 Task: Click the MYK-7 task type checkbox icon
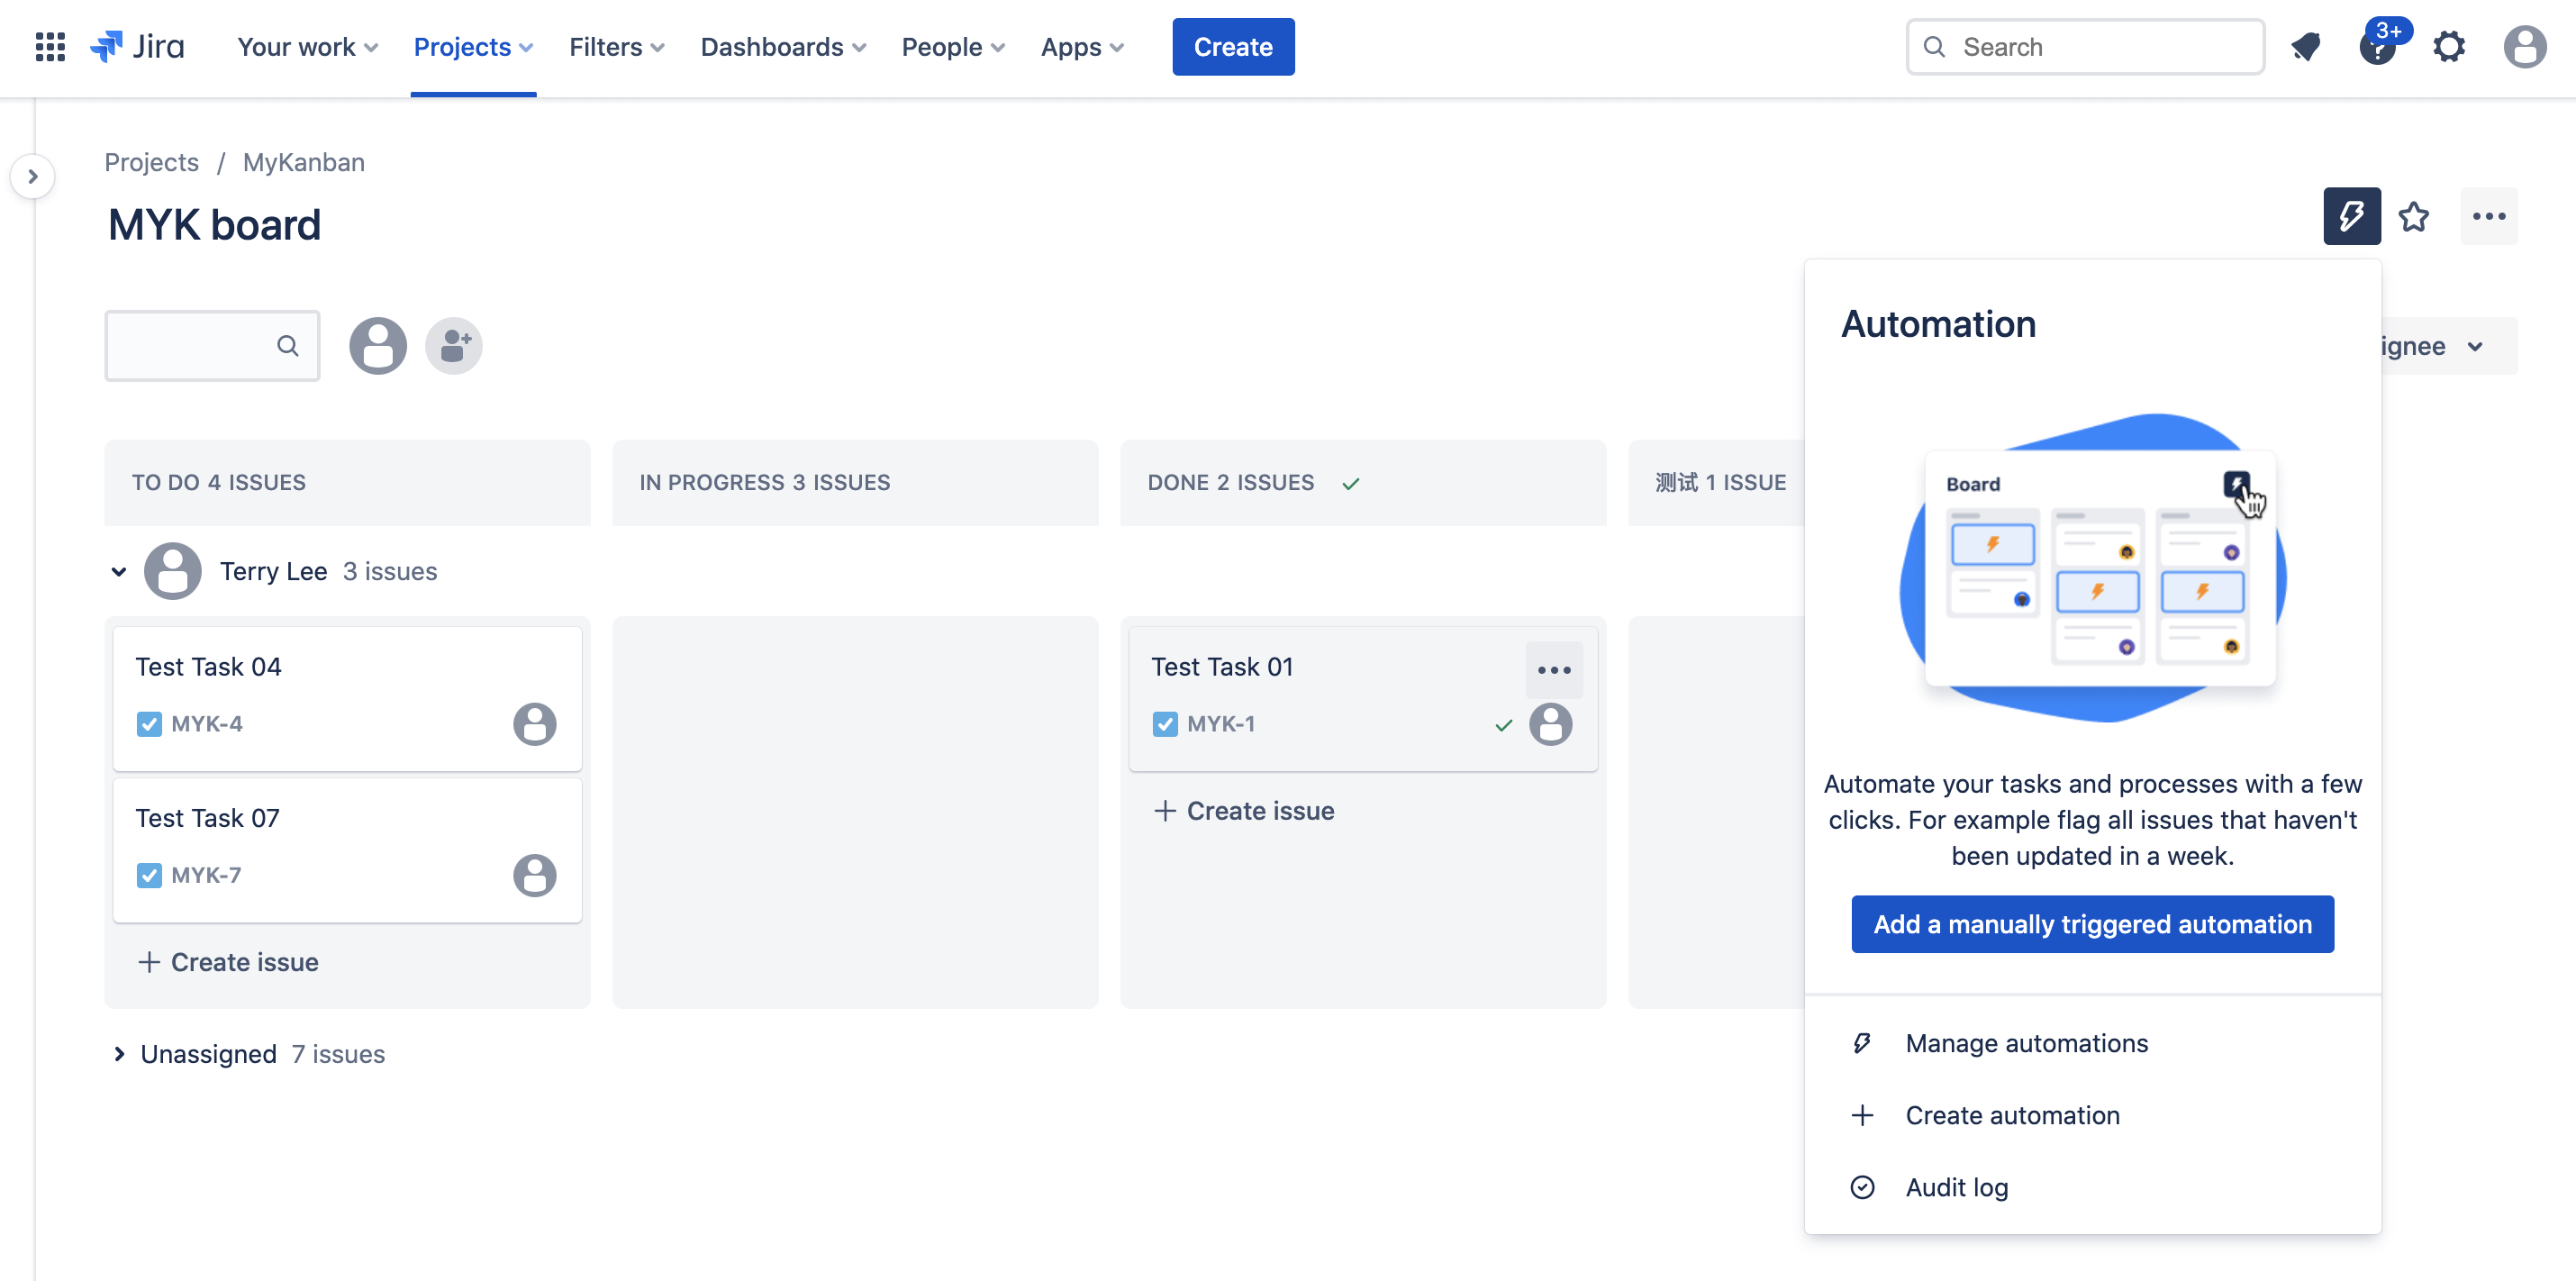149,875
